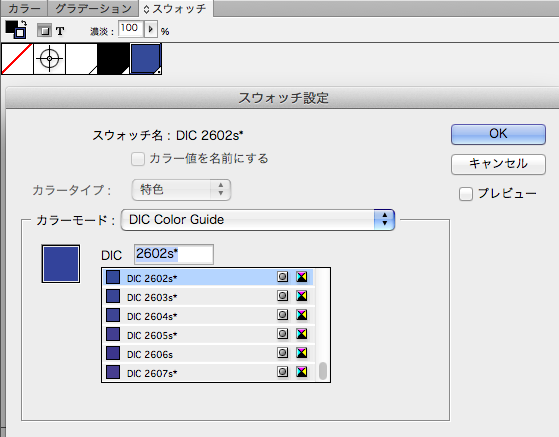Click spot color icon on DIC 2607s* row

tap(283, 372)
